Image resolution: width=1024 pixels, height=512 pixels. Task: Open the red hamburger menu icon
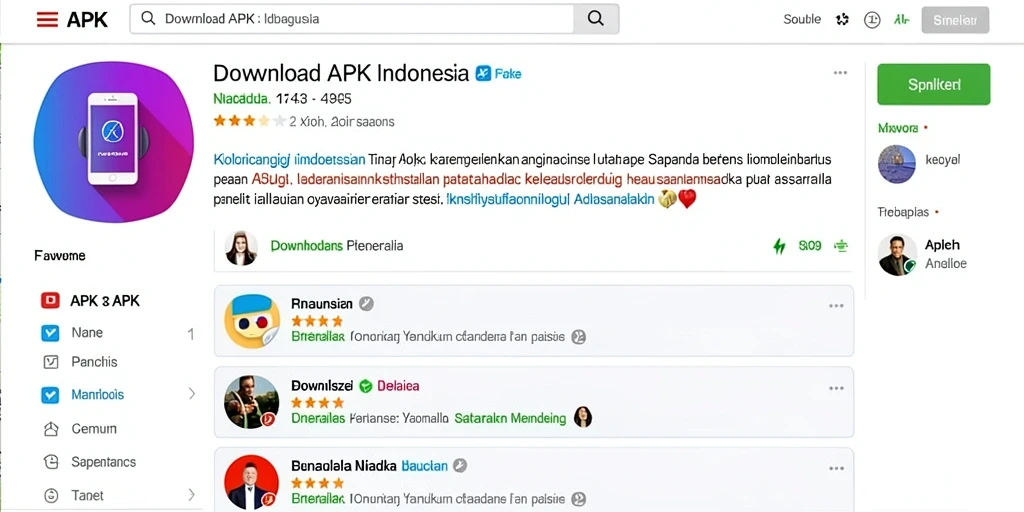tap(47, 20)
